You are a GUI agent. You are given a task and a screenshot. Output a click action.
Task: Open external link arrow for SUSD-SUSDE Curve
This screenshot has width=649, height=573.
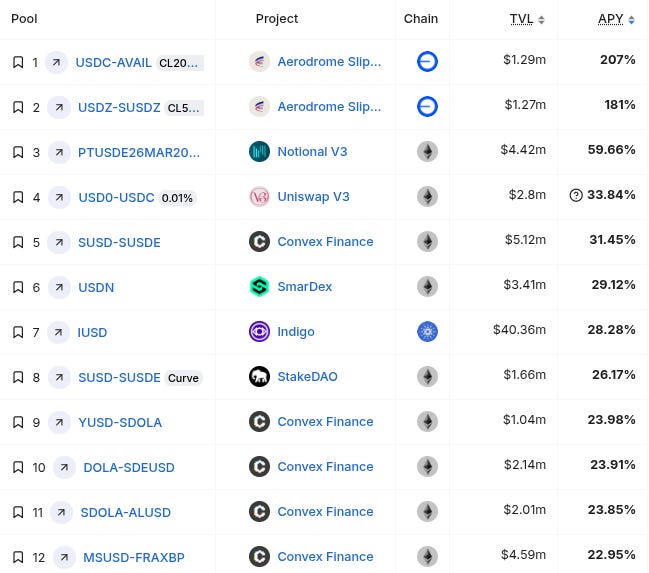point(59,378)
